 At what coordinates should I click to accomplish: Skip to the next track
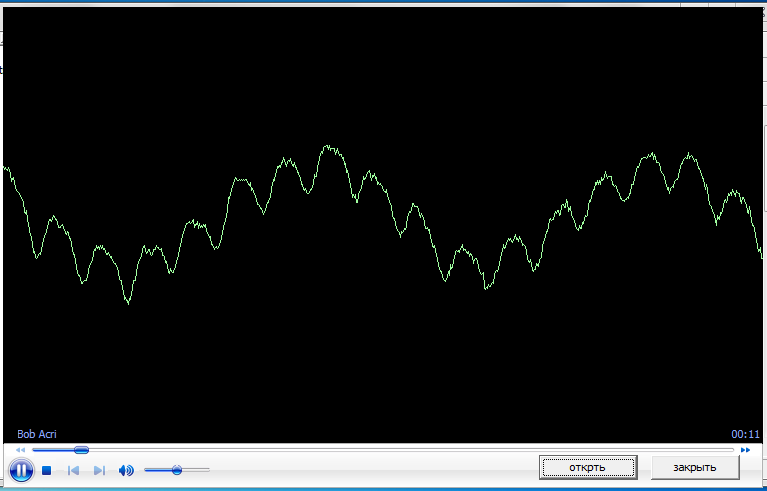(x=99, y=470)
